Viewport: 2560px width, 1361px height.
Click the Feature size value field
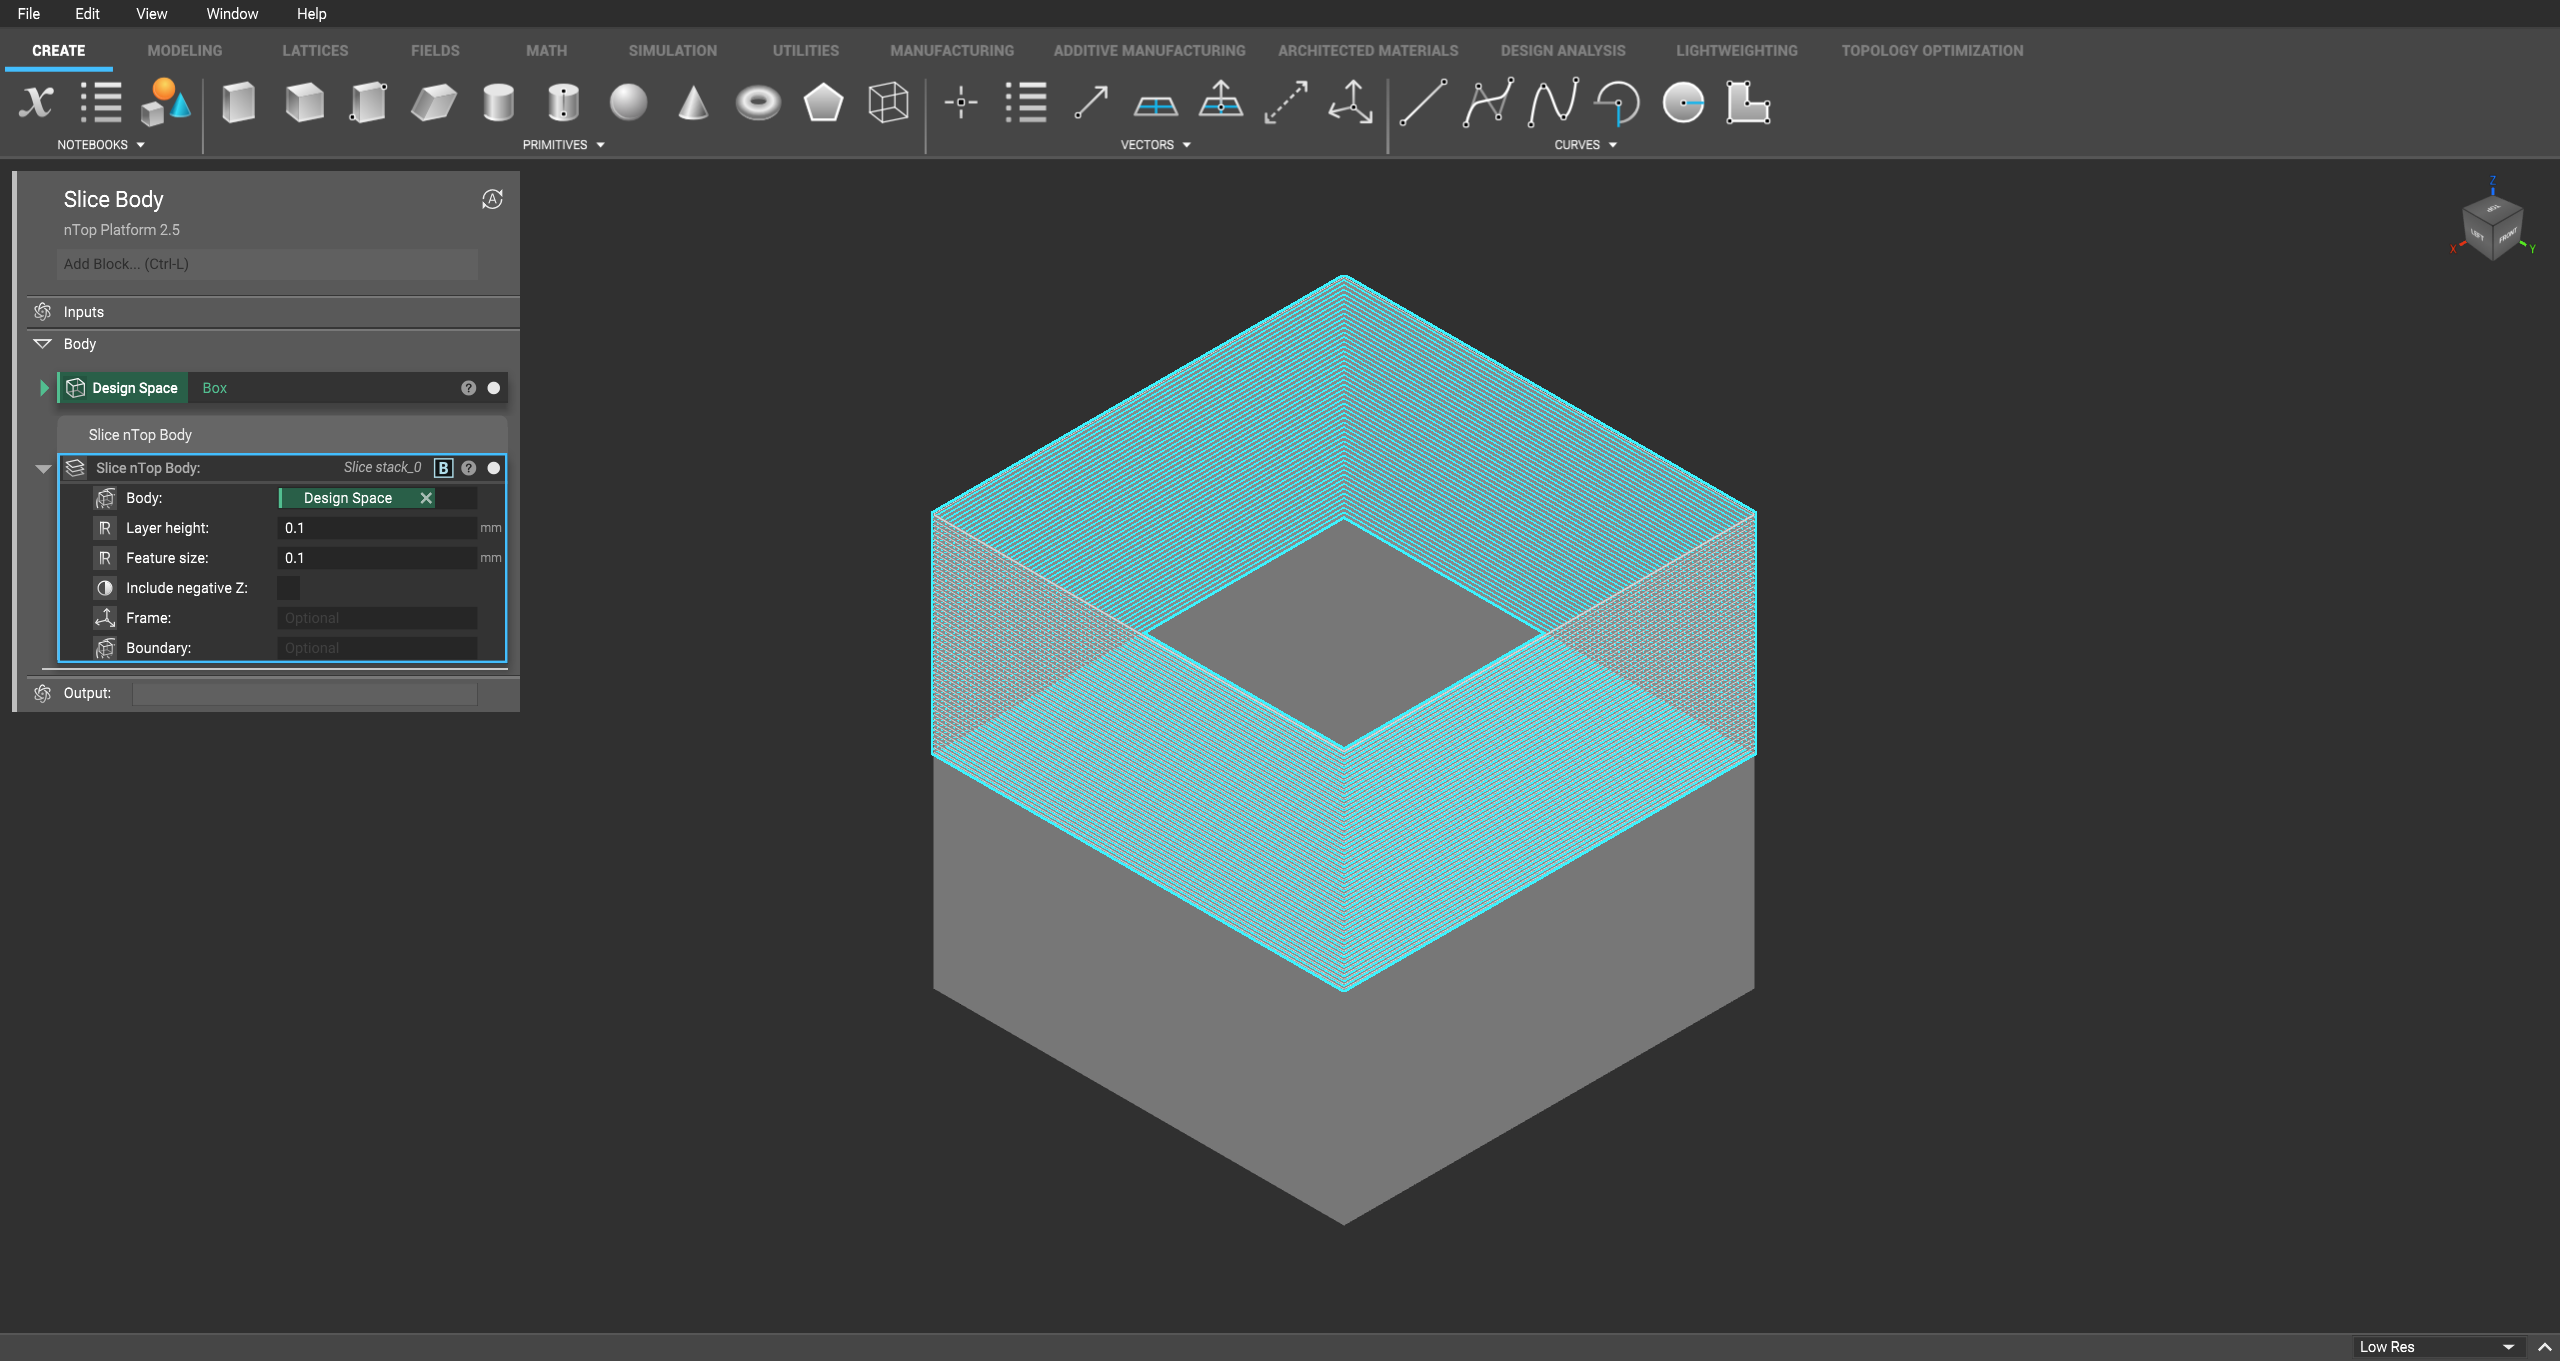(x=377, y=558)
